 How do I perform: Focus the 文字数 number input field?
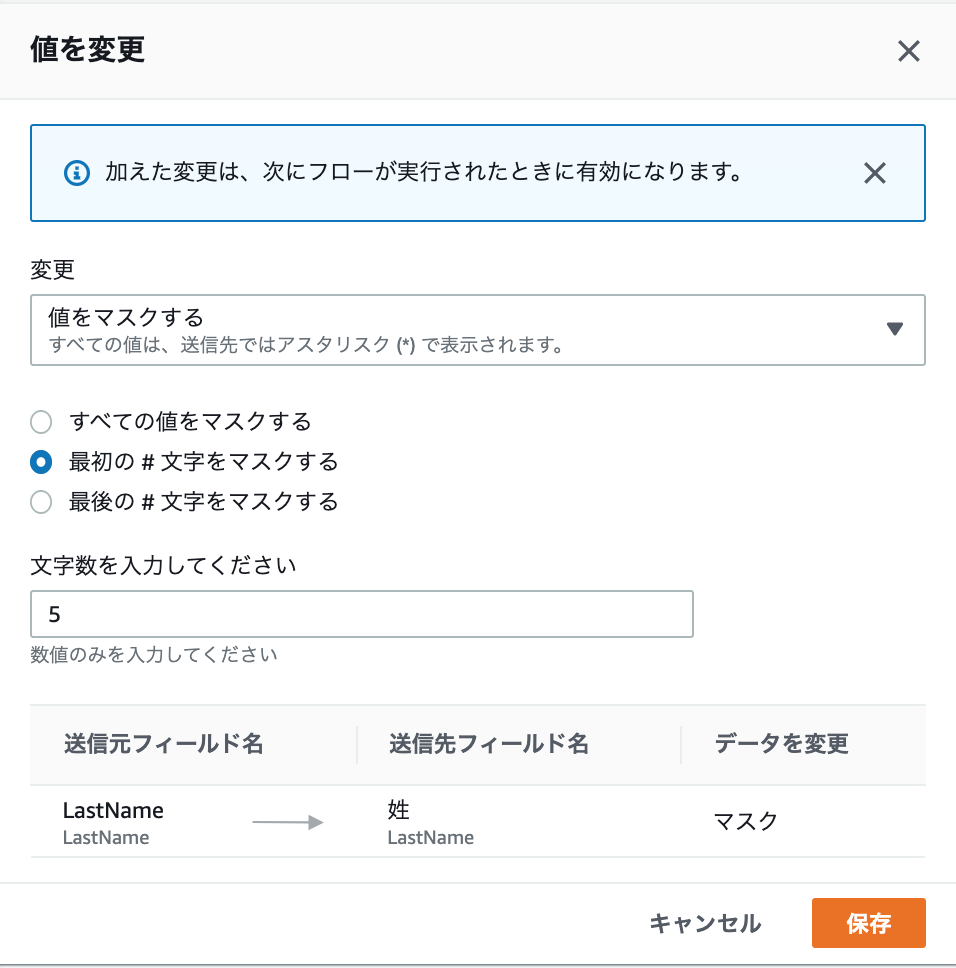[x=362, y=614]
